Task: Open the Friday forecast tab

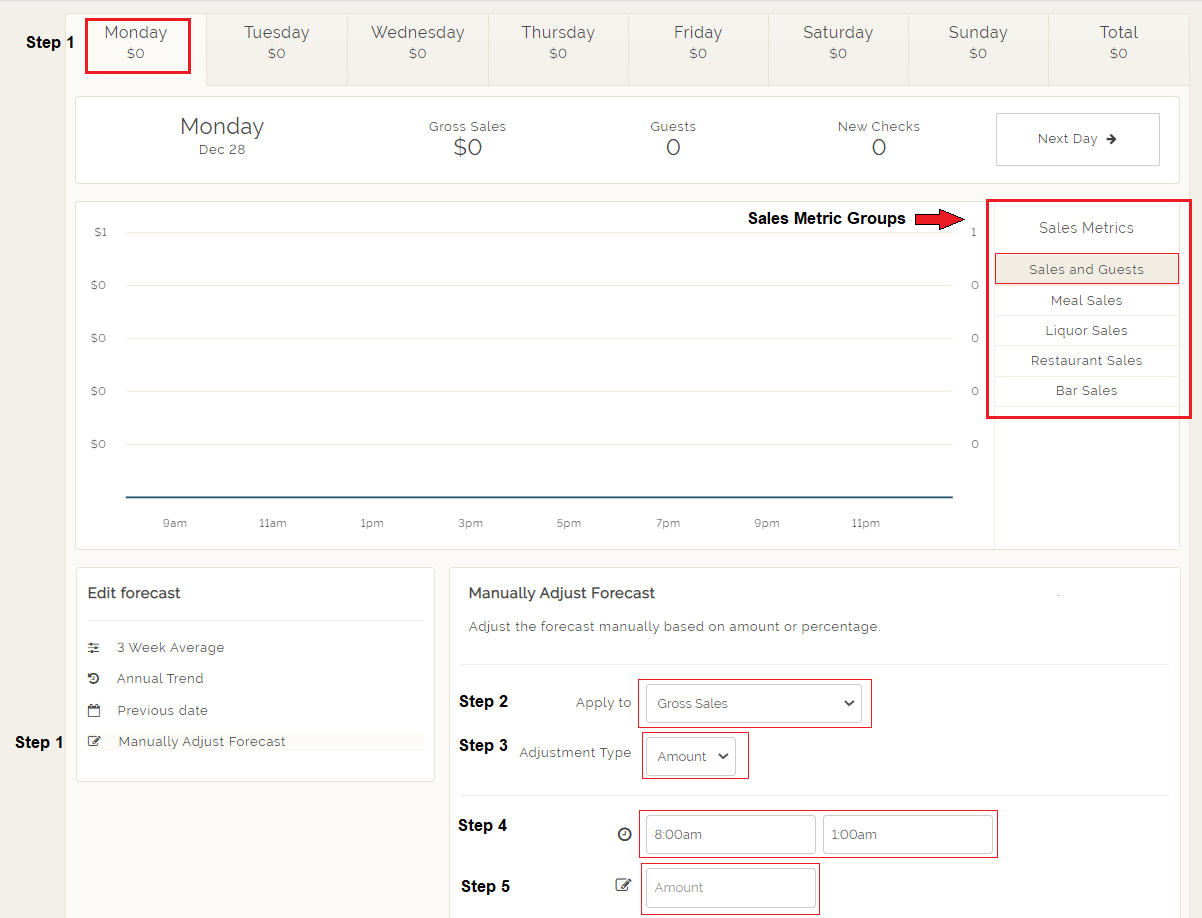Action: (698, 42)
